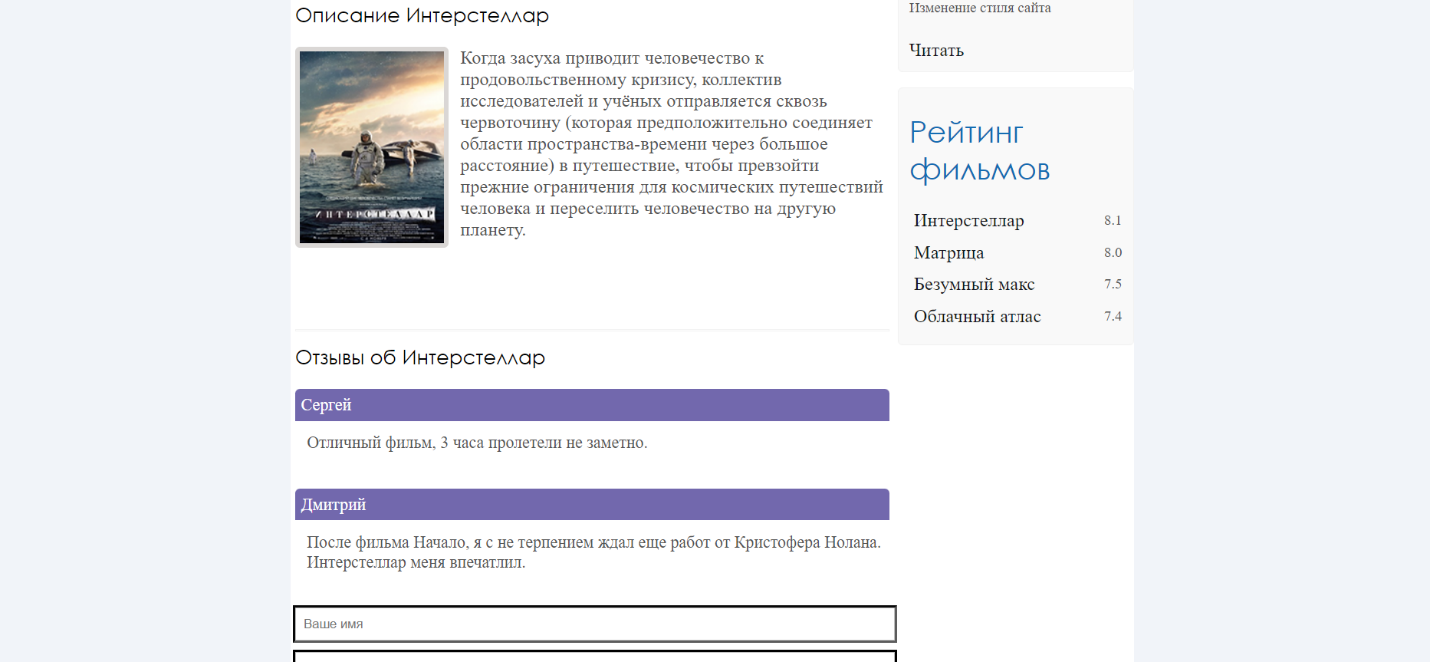Click rating value 7.5
Viewport: 1430px width, 662px height.
click(1113, 285)
